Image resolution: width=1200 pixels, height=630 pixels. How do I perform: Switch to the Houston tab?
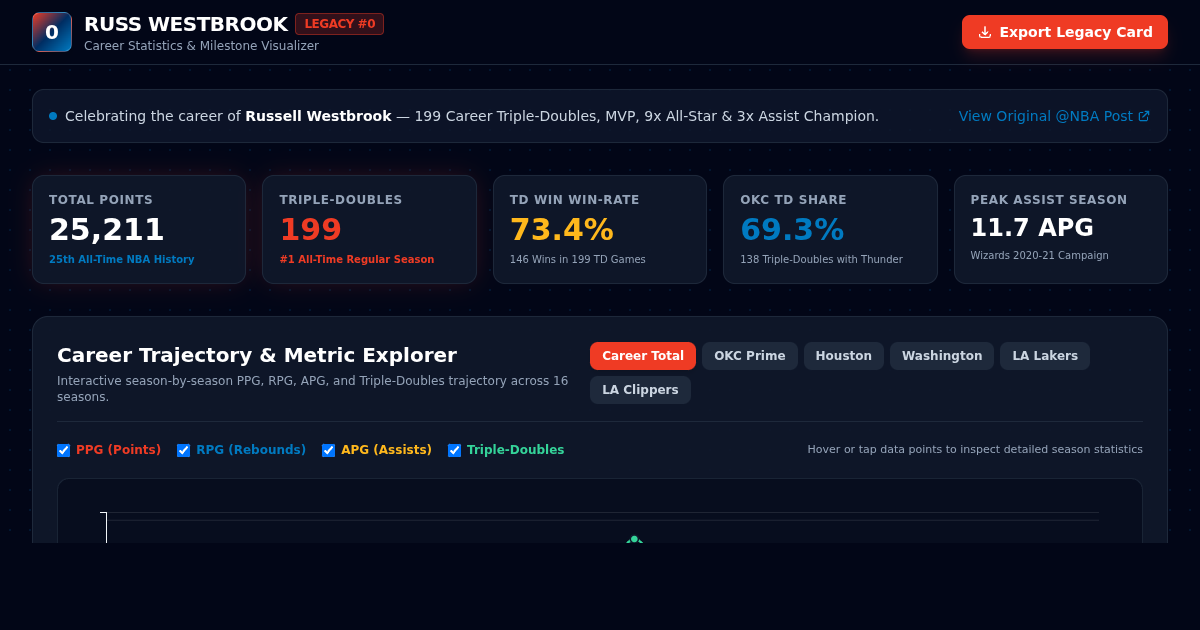point(844,356)
